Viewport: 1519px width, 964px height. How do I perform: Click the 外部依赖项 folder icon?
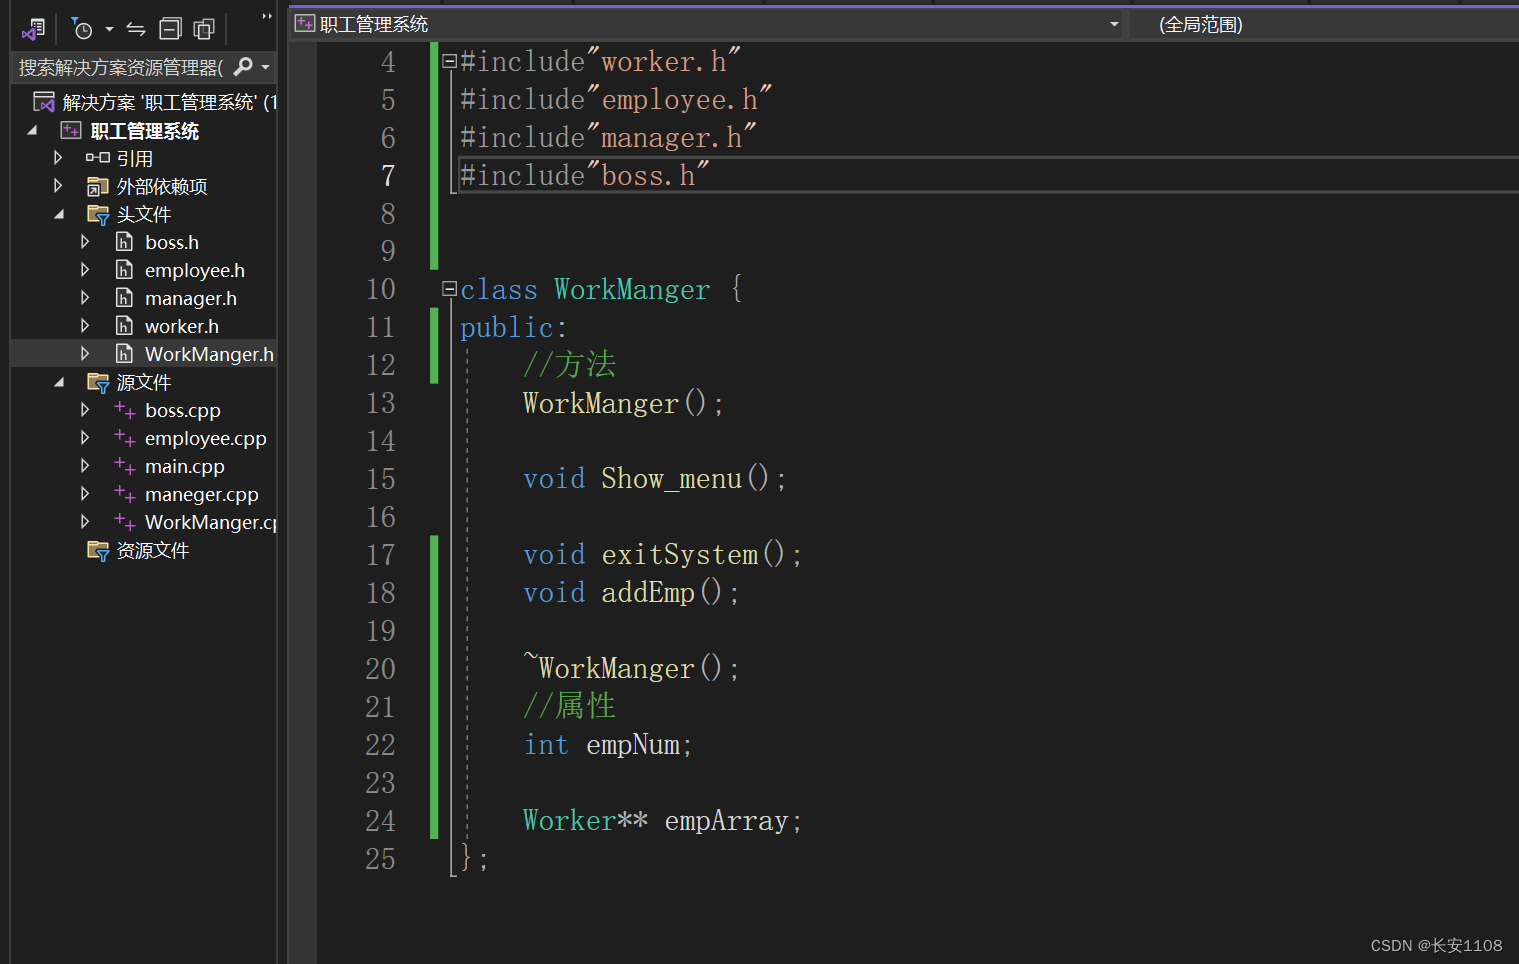point(98,186)
